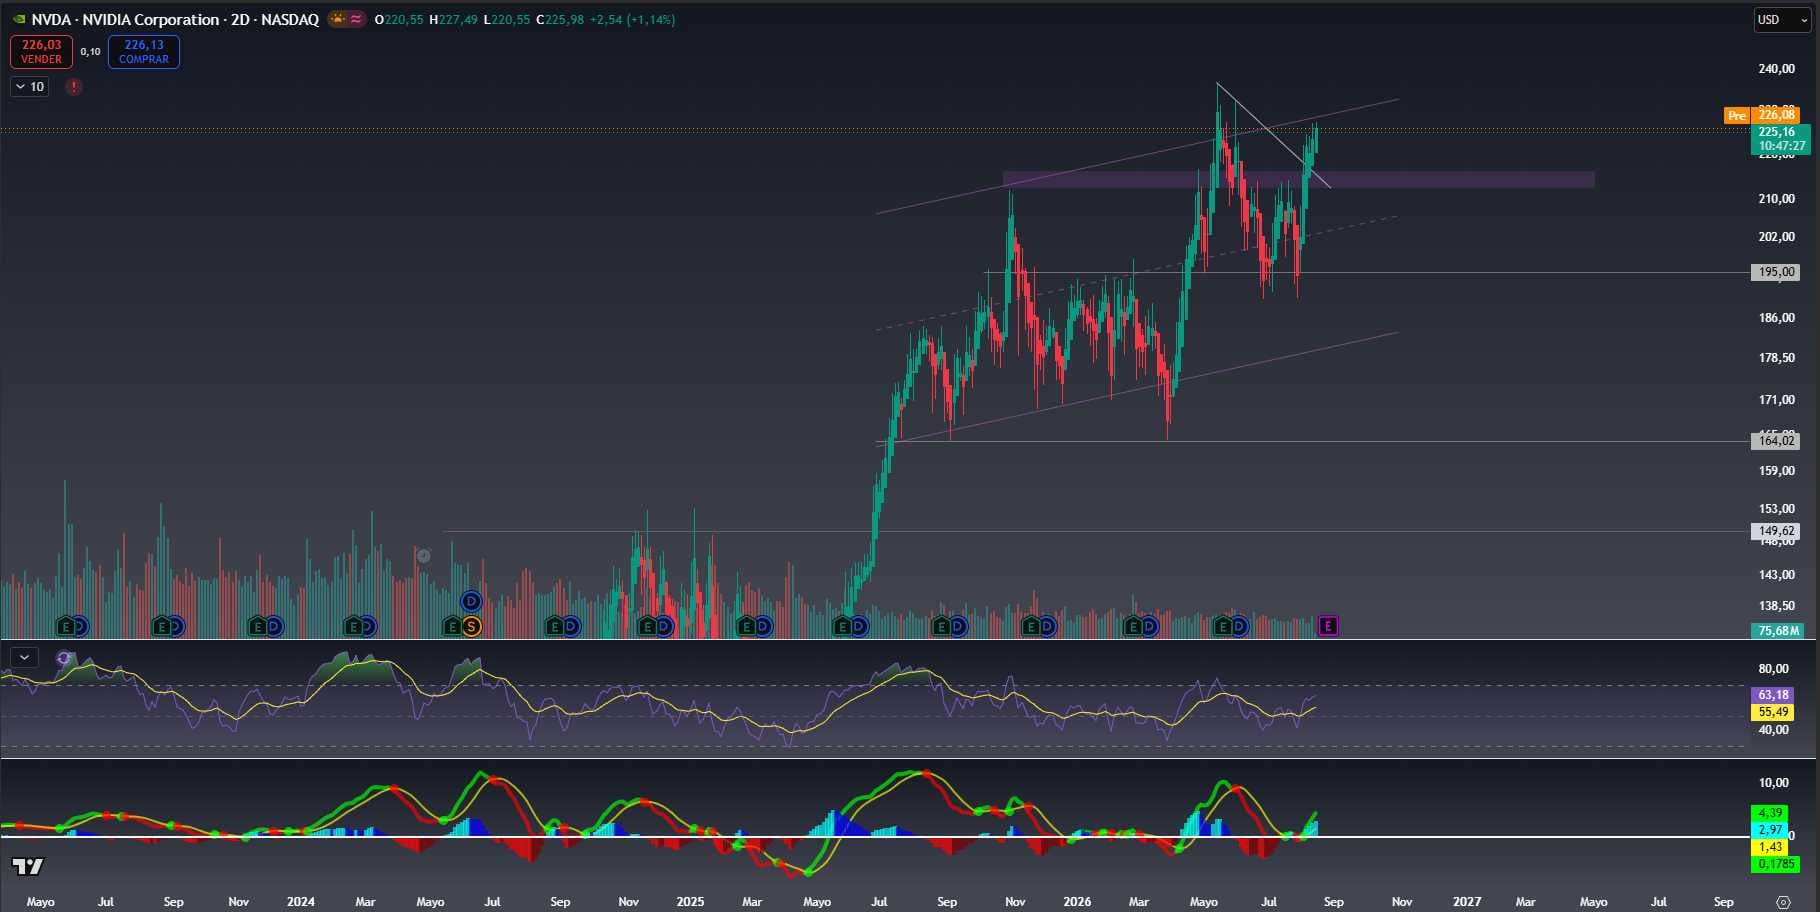This screenshot has height=912, width=1820.
Task: Click the +2,54 (+1,14%) change value
Action: (632, 20)
